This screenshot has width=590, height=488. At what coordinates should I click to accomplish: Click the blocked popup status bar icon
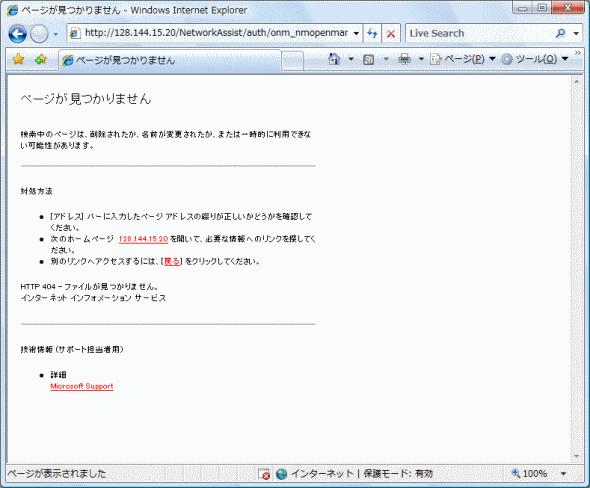[264, 474]
